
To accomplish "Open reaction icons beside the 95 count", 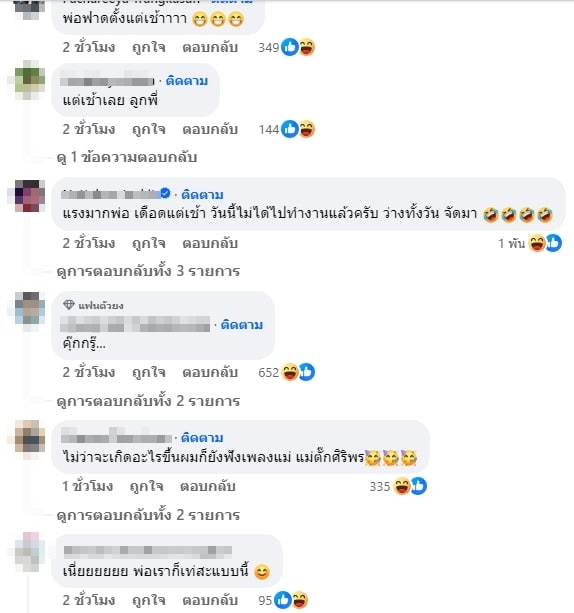I will [291, 600].
